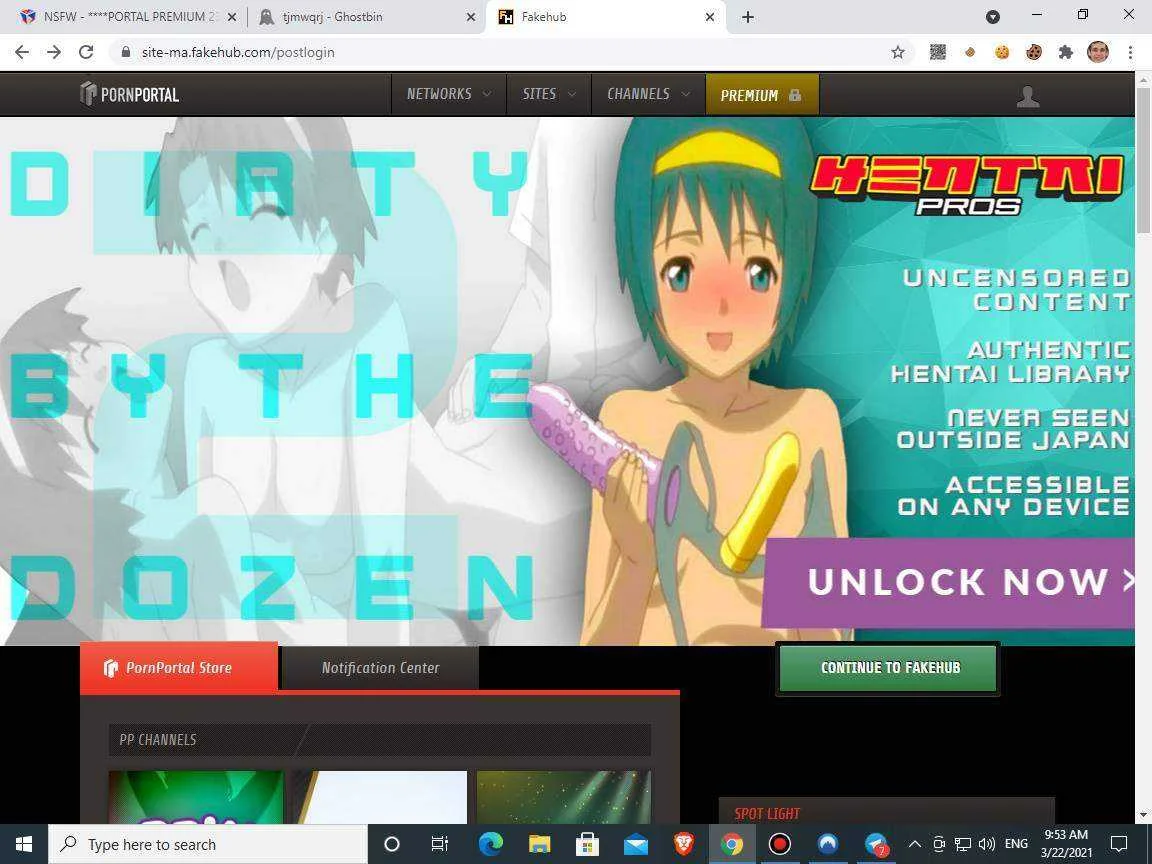
Task: Open the Extensions puzzle menu
Action: click(x=1066, y=52)
